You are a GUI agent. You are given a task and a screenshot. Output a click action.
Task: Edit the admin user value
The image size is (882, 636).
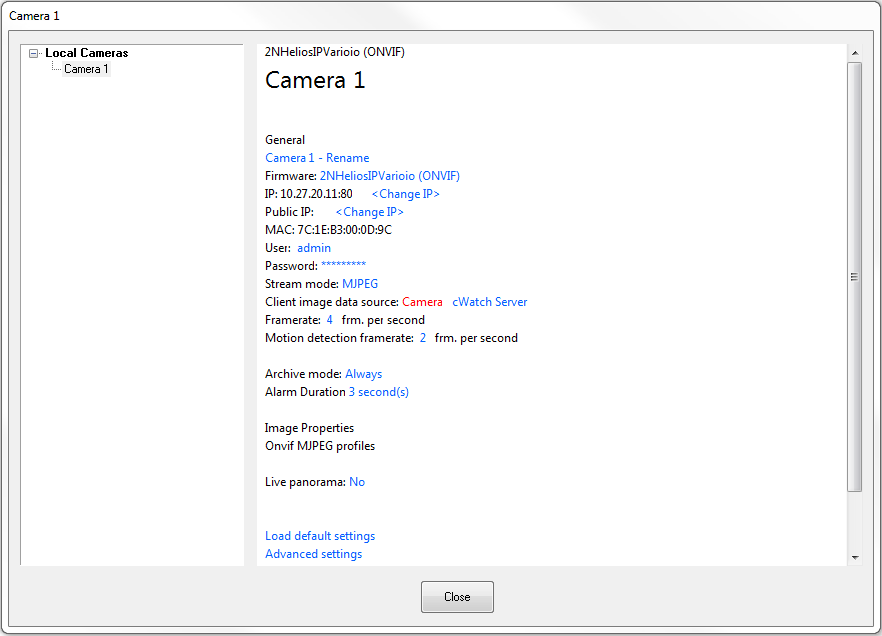coord(313,248)
